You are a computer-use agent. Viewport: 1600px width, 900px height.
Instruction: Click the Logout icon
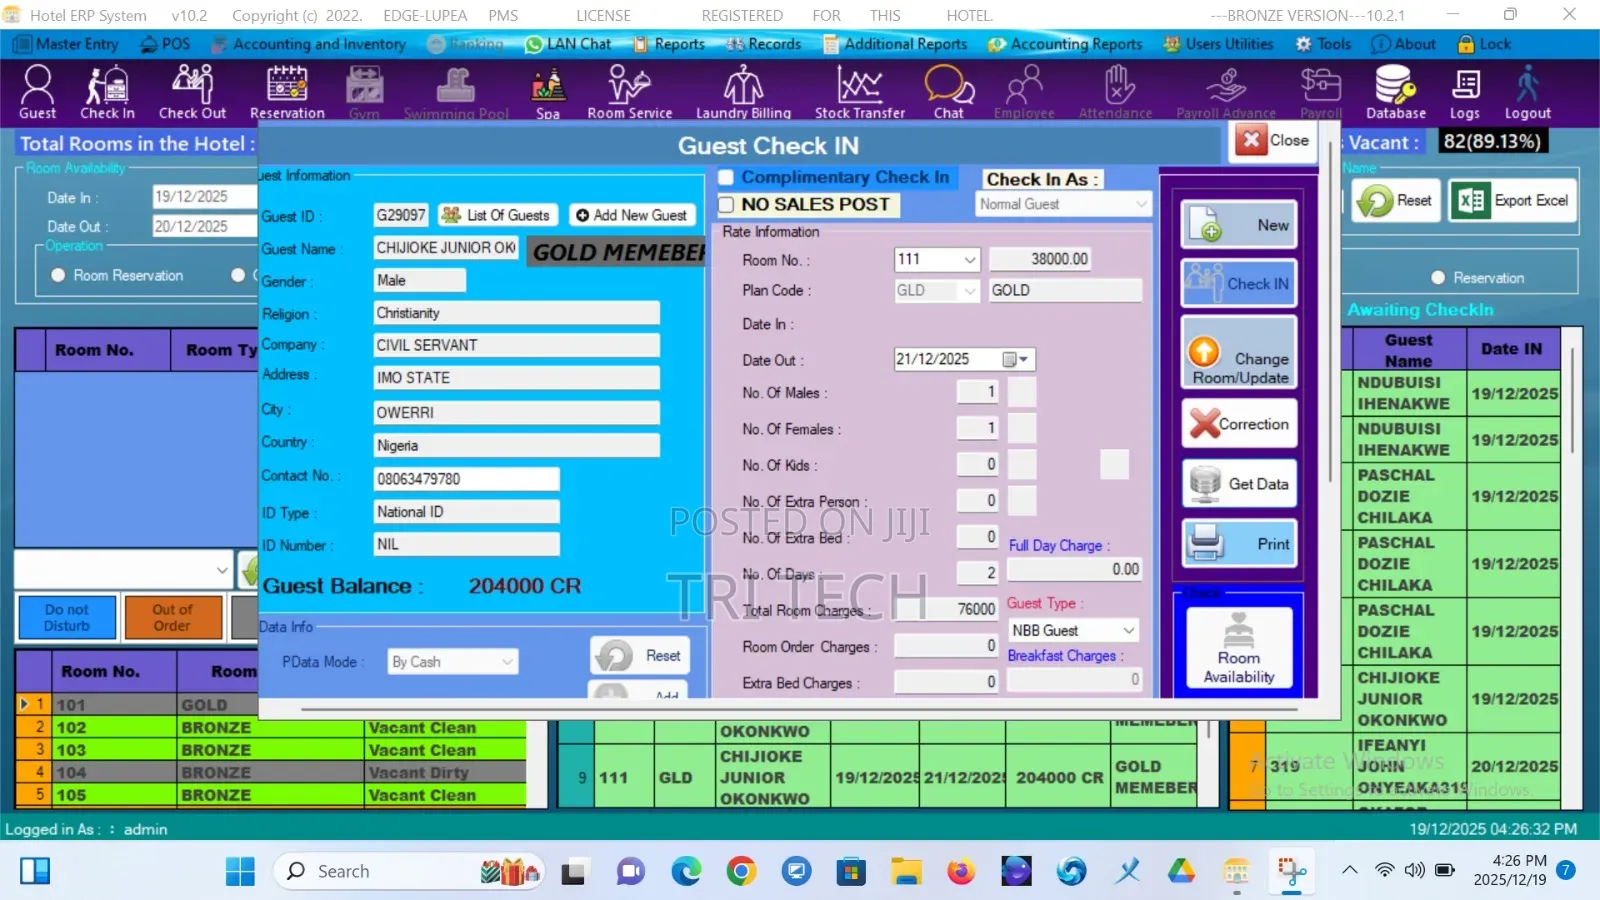point(1527,92)
